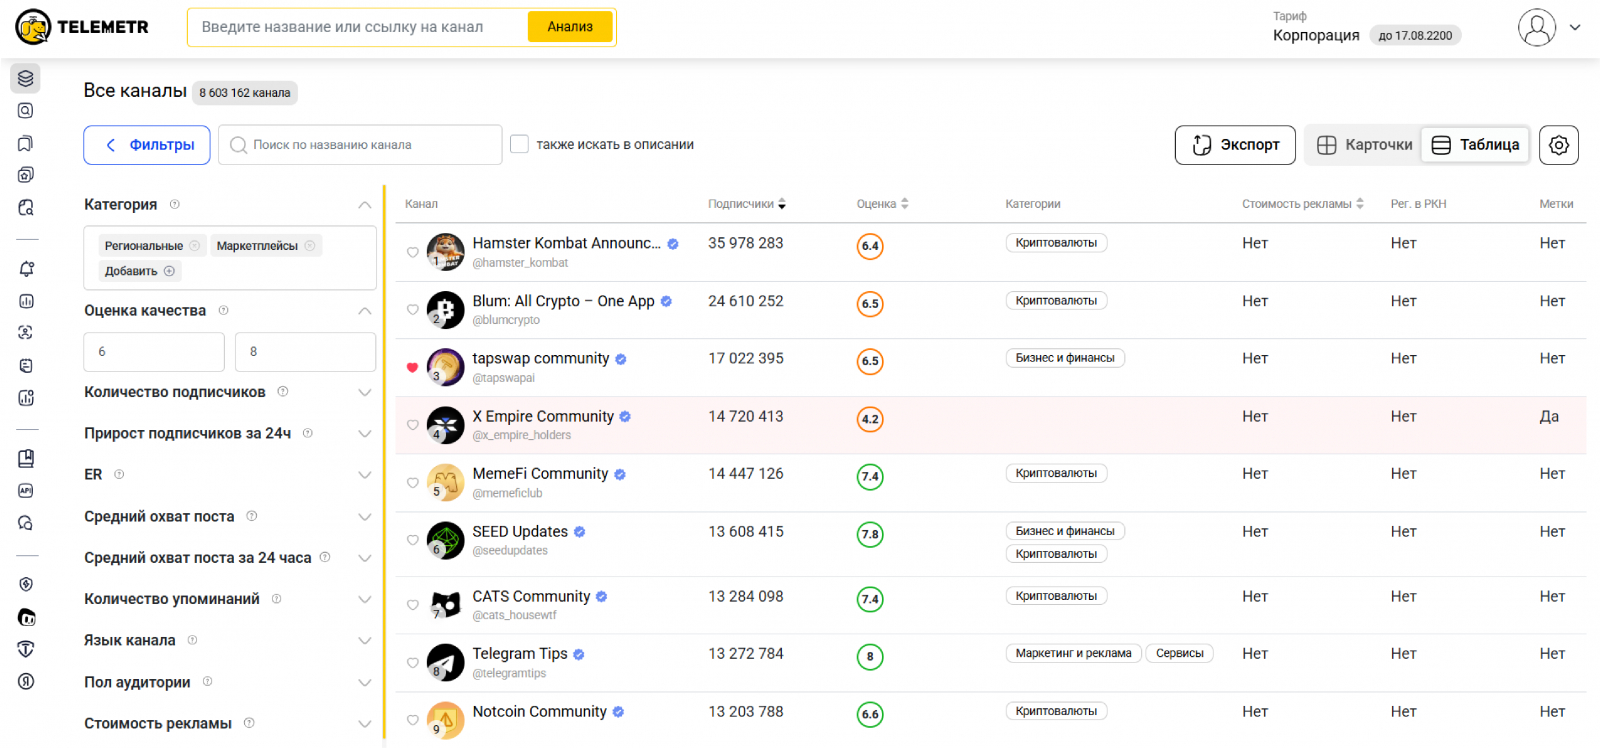Click the channel name search field

pyautogui.click(x=360, y=145)
